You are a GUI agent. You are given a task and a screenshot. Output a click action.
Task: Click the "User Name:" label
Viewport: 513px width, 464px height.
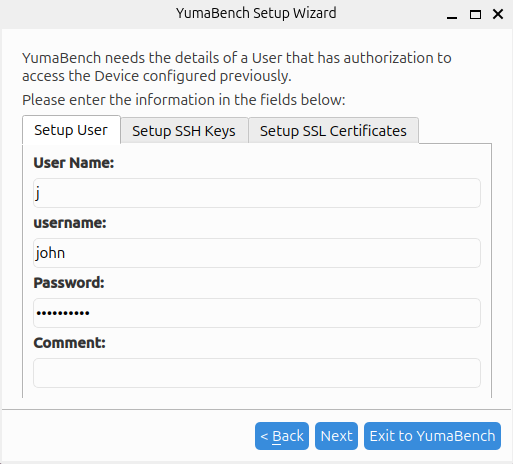coord(74,163)
